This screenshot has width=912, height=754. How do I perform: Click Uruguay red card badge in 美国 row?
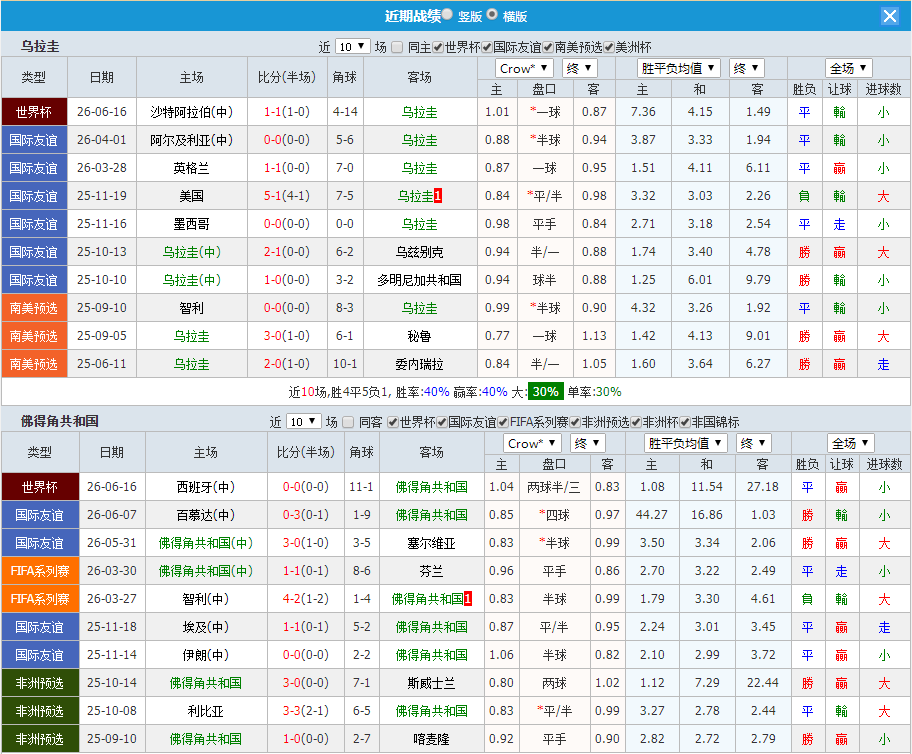click(438, 196)
